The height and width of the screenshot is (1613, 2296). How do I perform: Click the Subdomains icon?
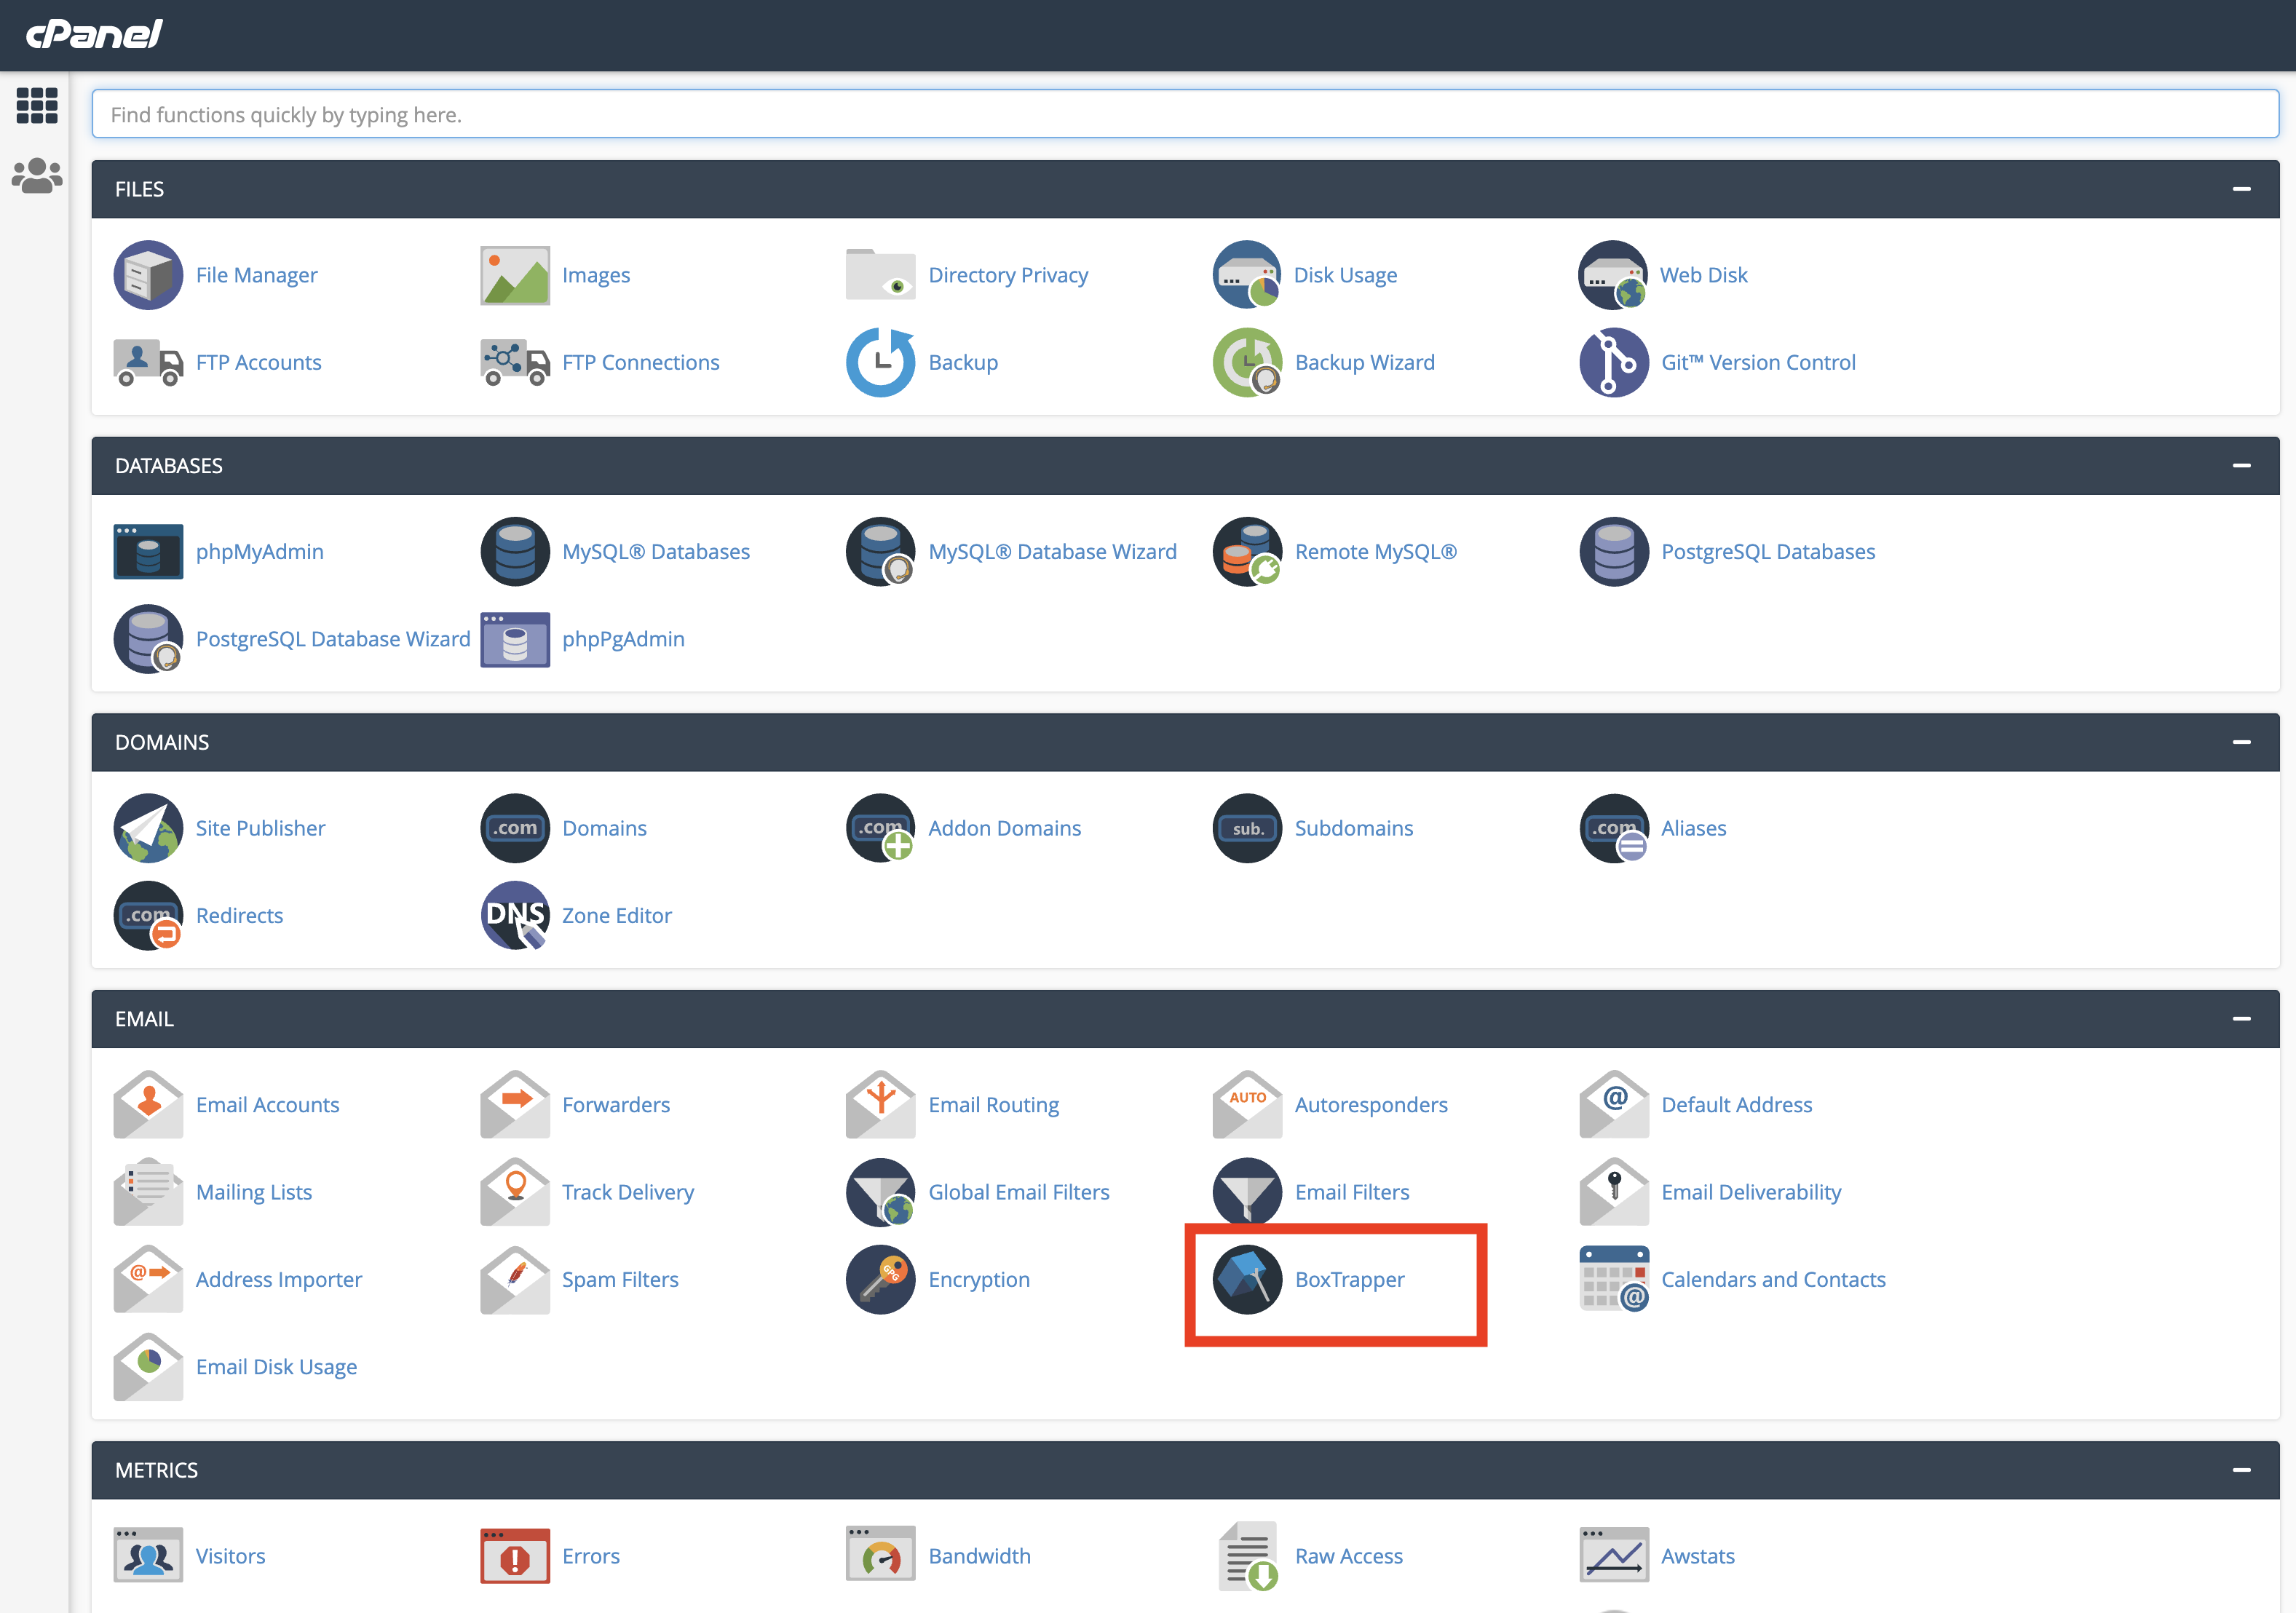click(1247, 828)
